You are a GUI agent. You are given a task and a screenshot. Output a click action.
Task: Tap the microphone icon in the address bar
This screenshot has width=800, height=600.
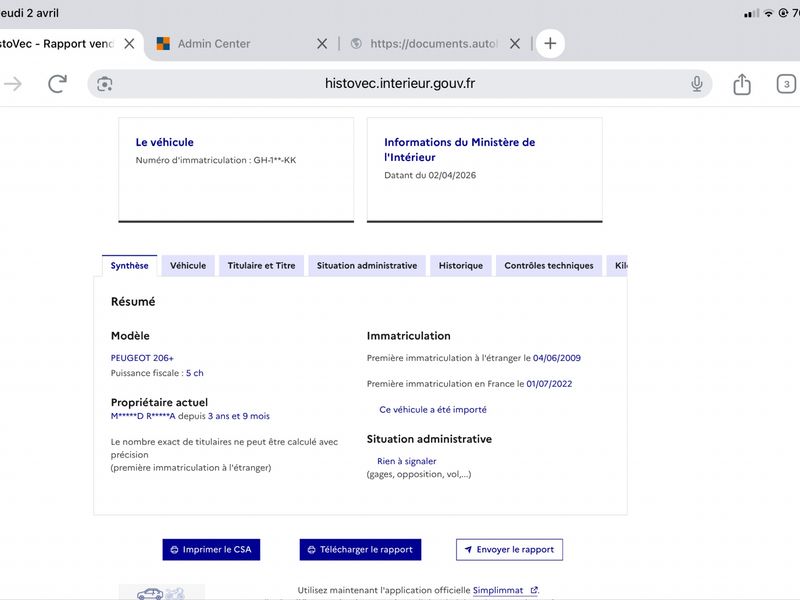696,84
